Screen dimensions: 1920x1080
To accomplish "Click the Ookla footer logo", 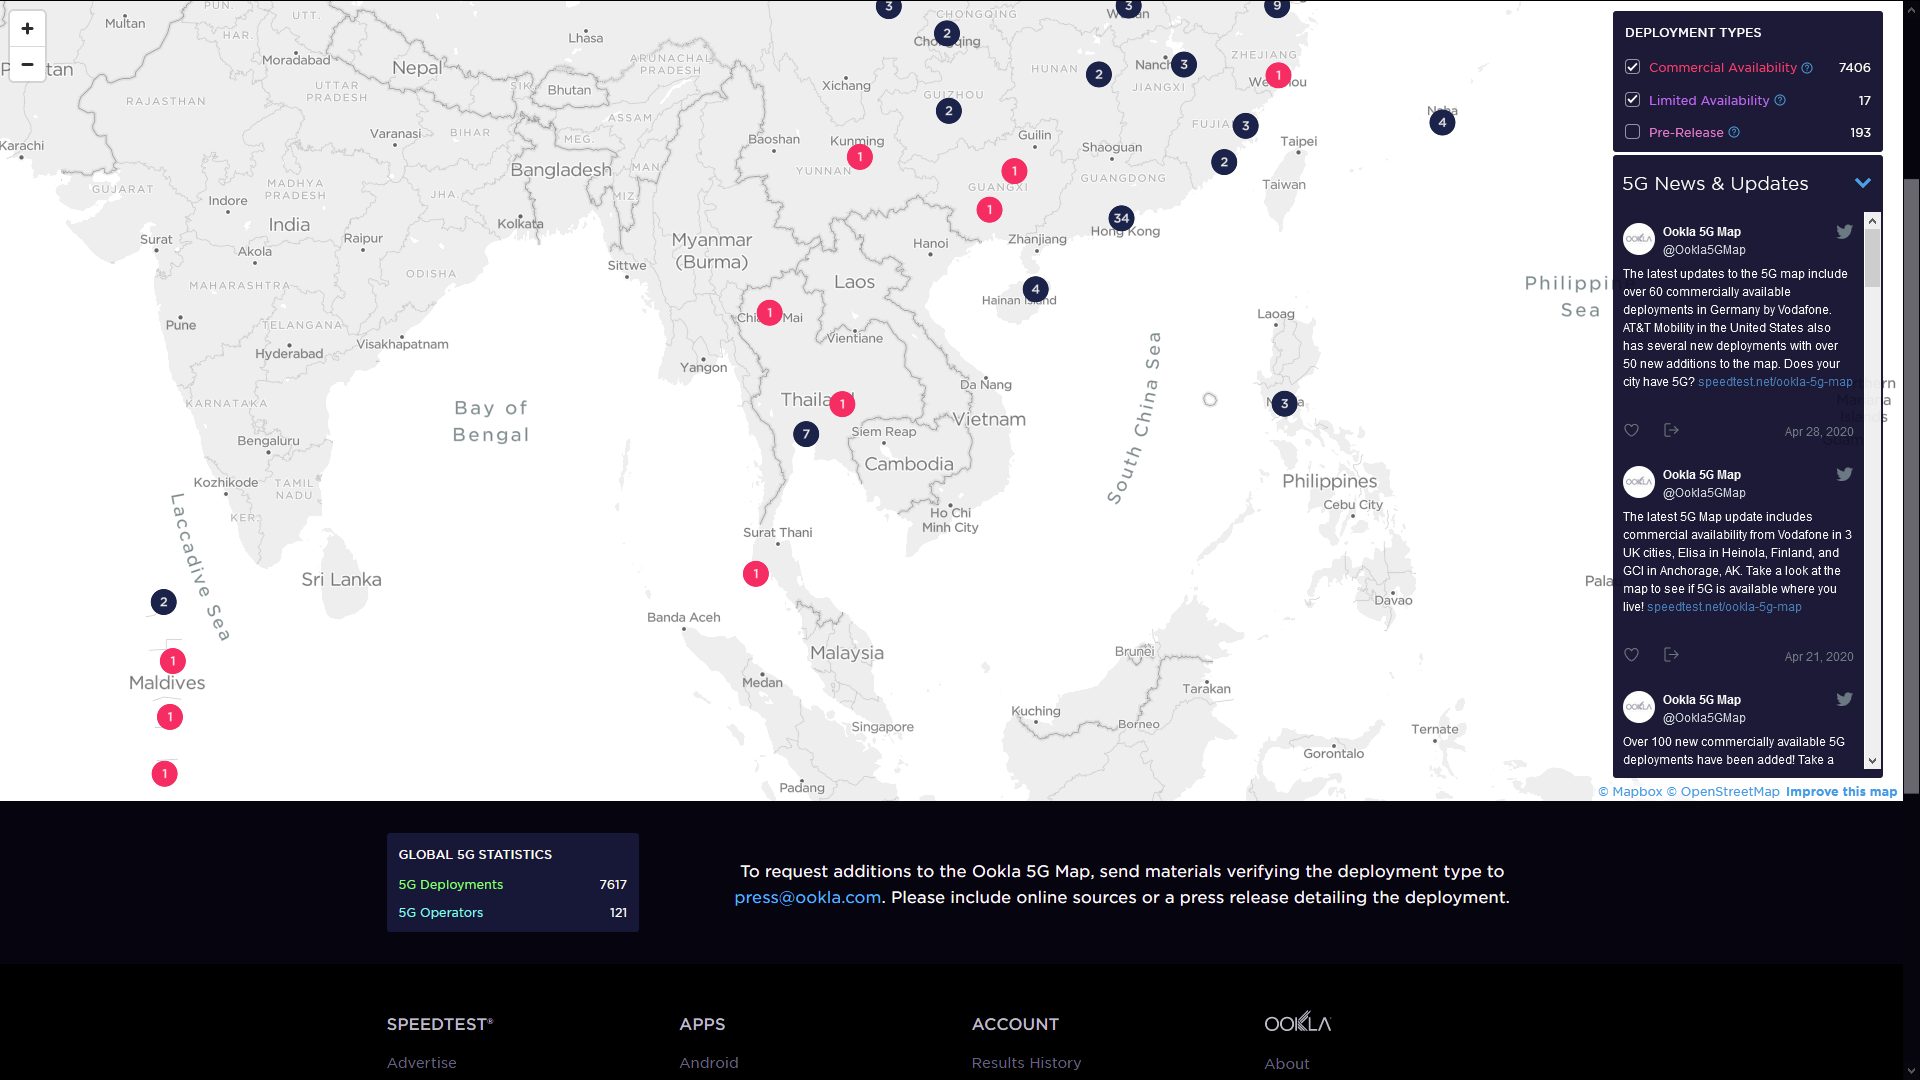I will coord(1298,1022).
